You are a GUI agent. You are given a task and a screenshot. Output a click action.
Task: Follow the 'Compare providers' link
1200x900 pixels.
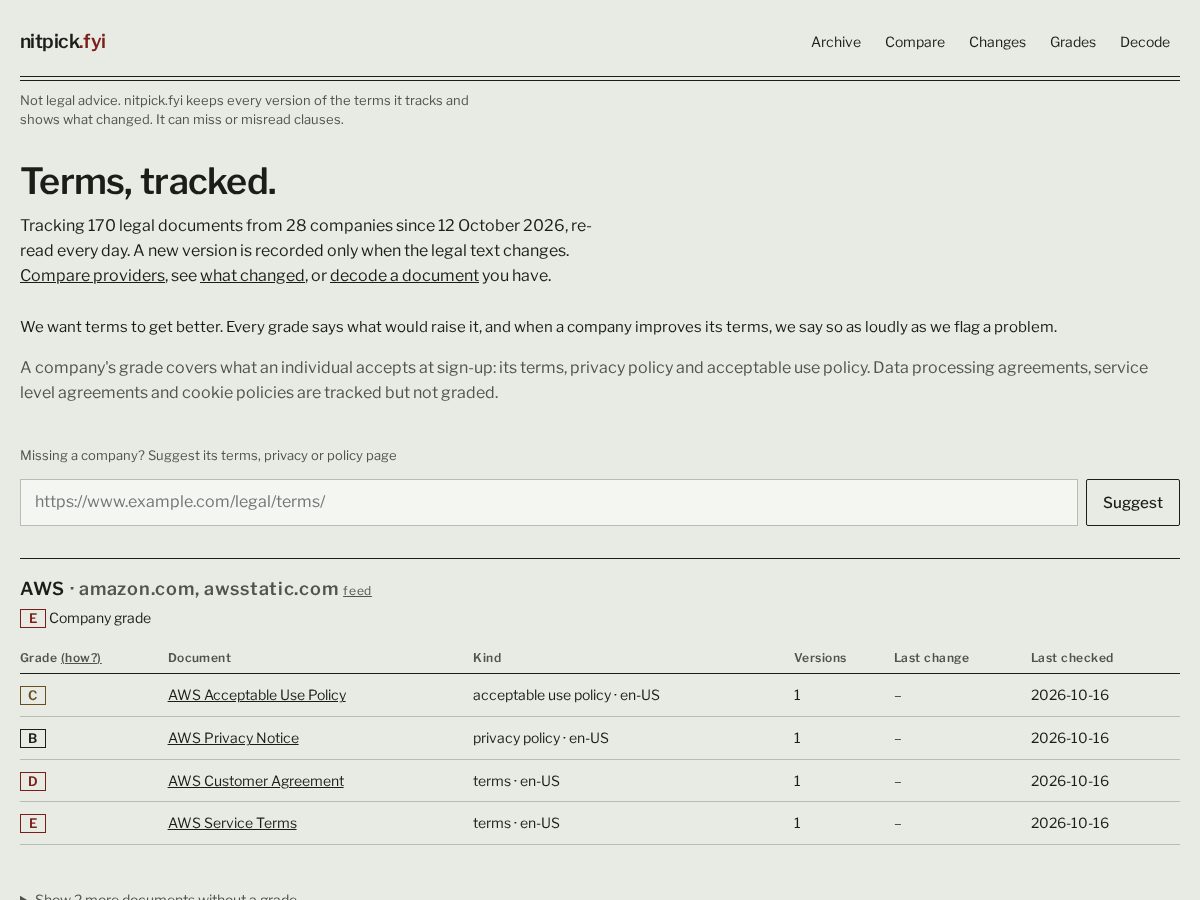point(92,276)
